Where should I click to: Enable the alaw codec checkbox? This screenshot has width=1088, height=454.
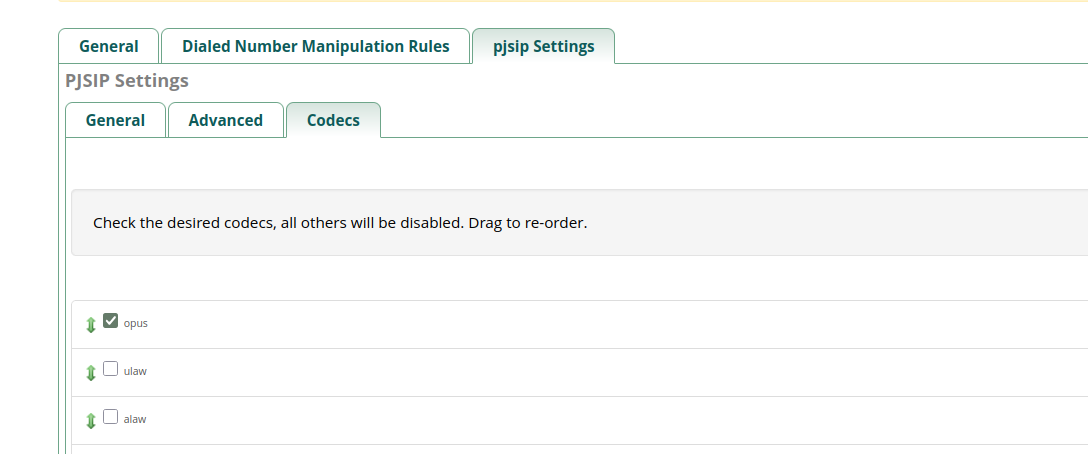(x=111, y=417)
